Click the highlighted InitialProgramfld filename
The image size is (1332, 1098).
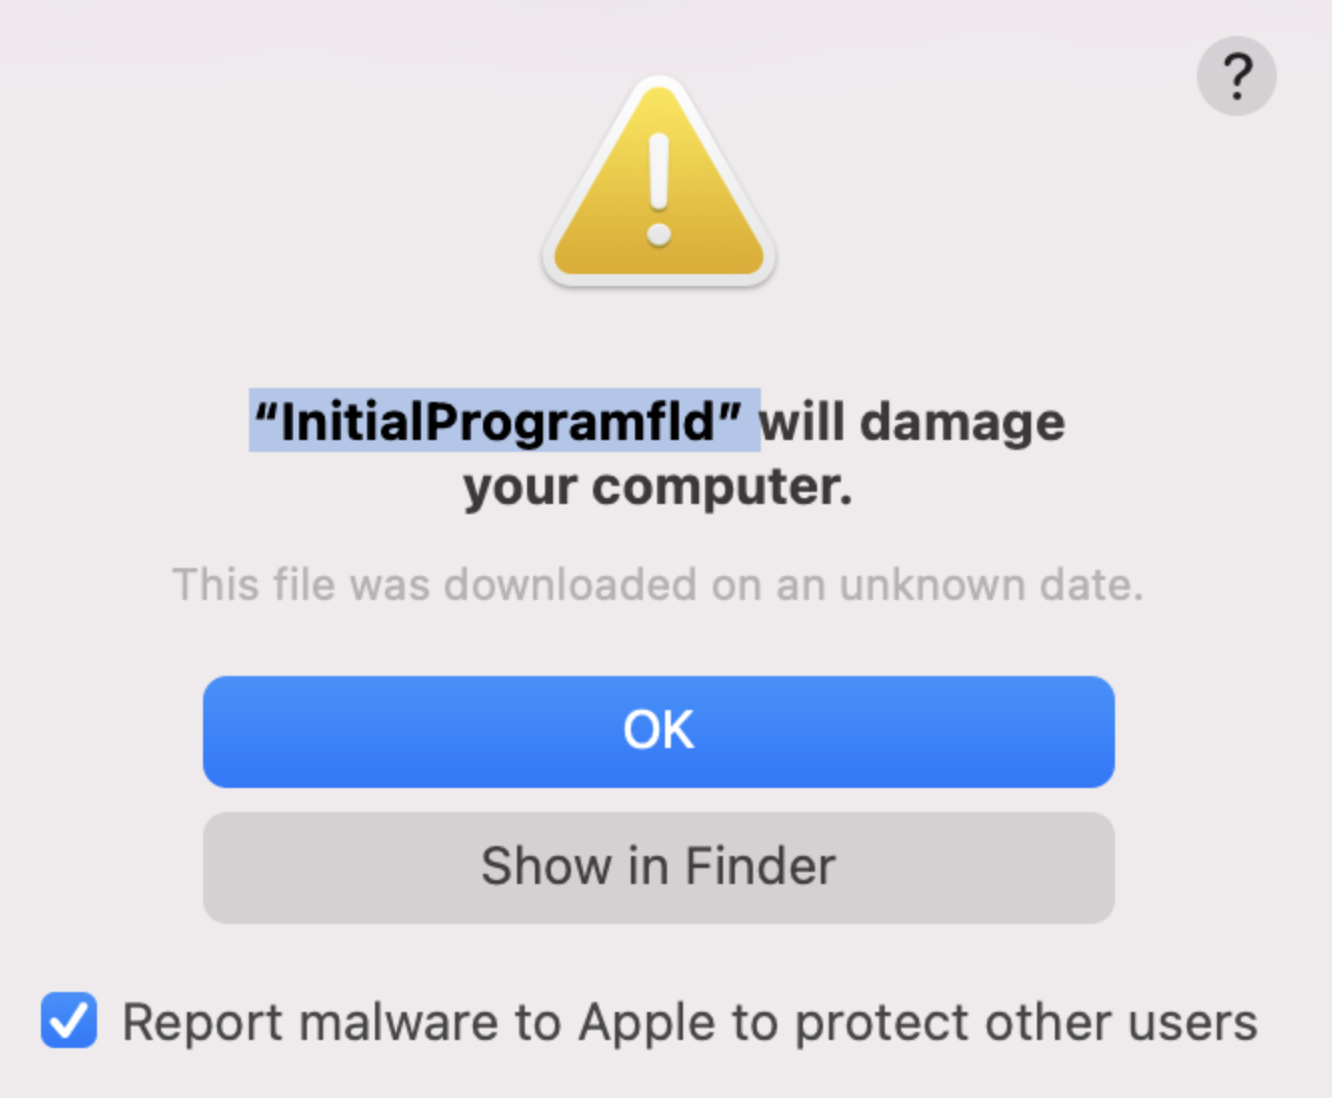point(503,420)
